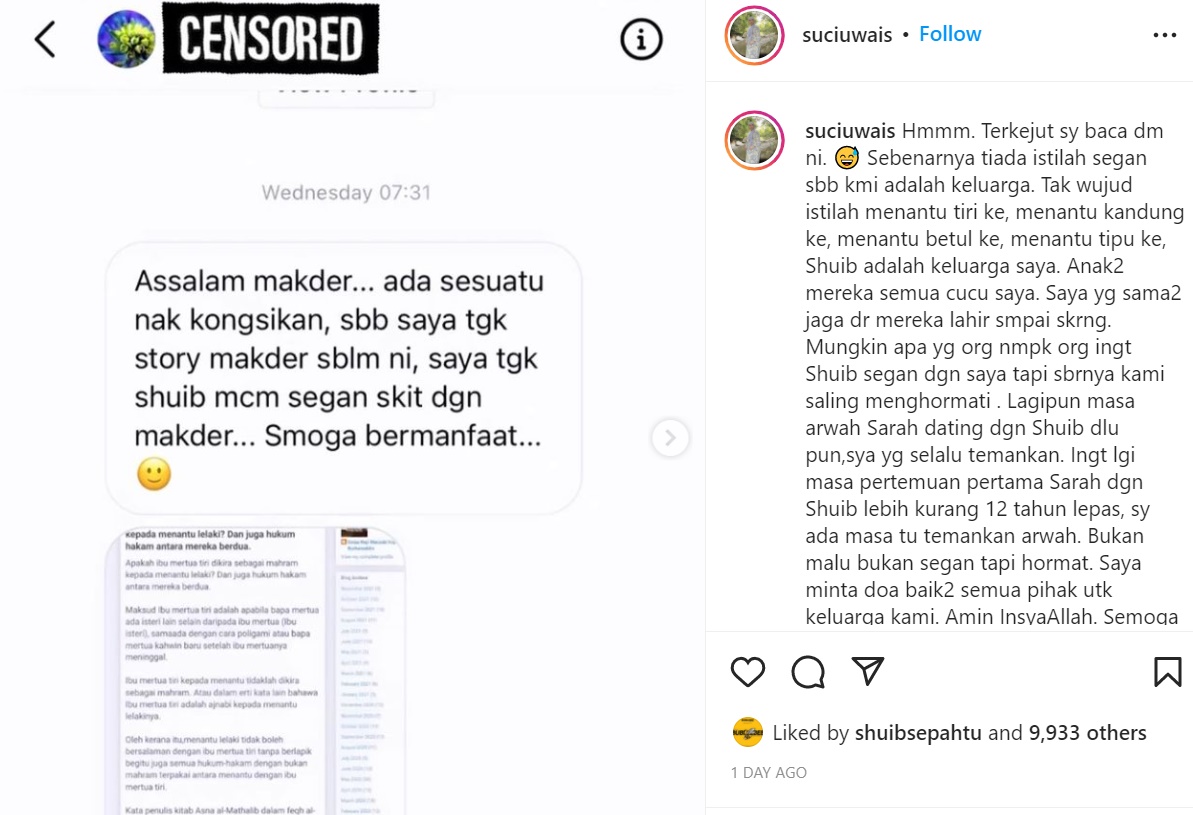Click suciuwais avatar beside the caption
1193x815 pixels.
coord(754,140)
